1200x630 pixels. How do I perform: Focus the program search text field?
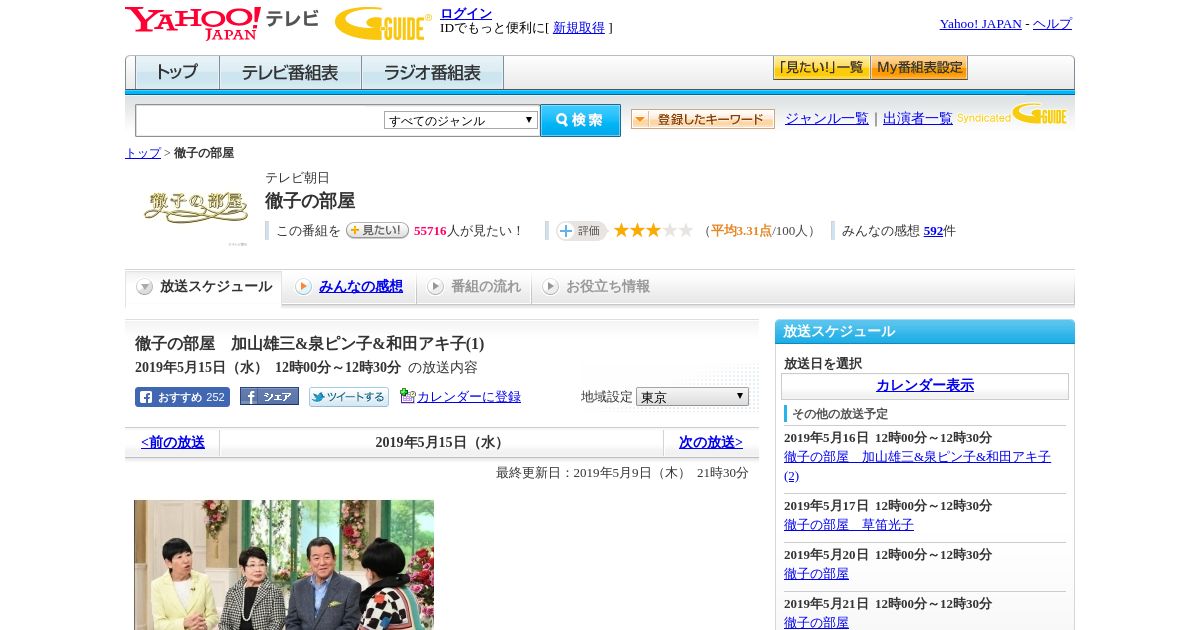[260, 120]
